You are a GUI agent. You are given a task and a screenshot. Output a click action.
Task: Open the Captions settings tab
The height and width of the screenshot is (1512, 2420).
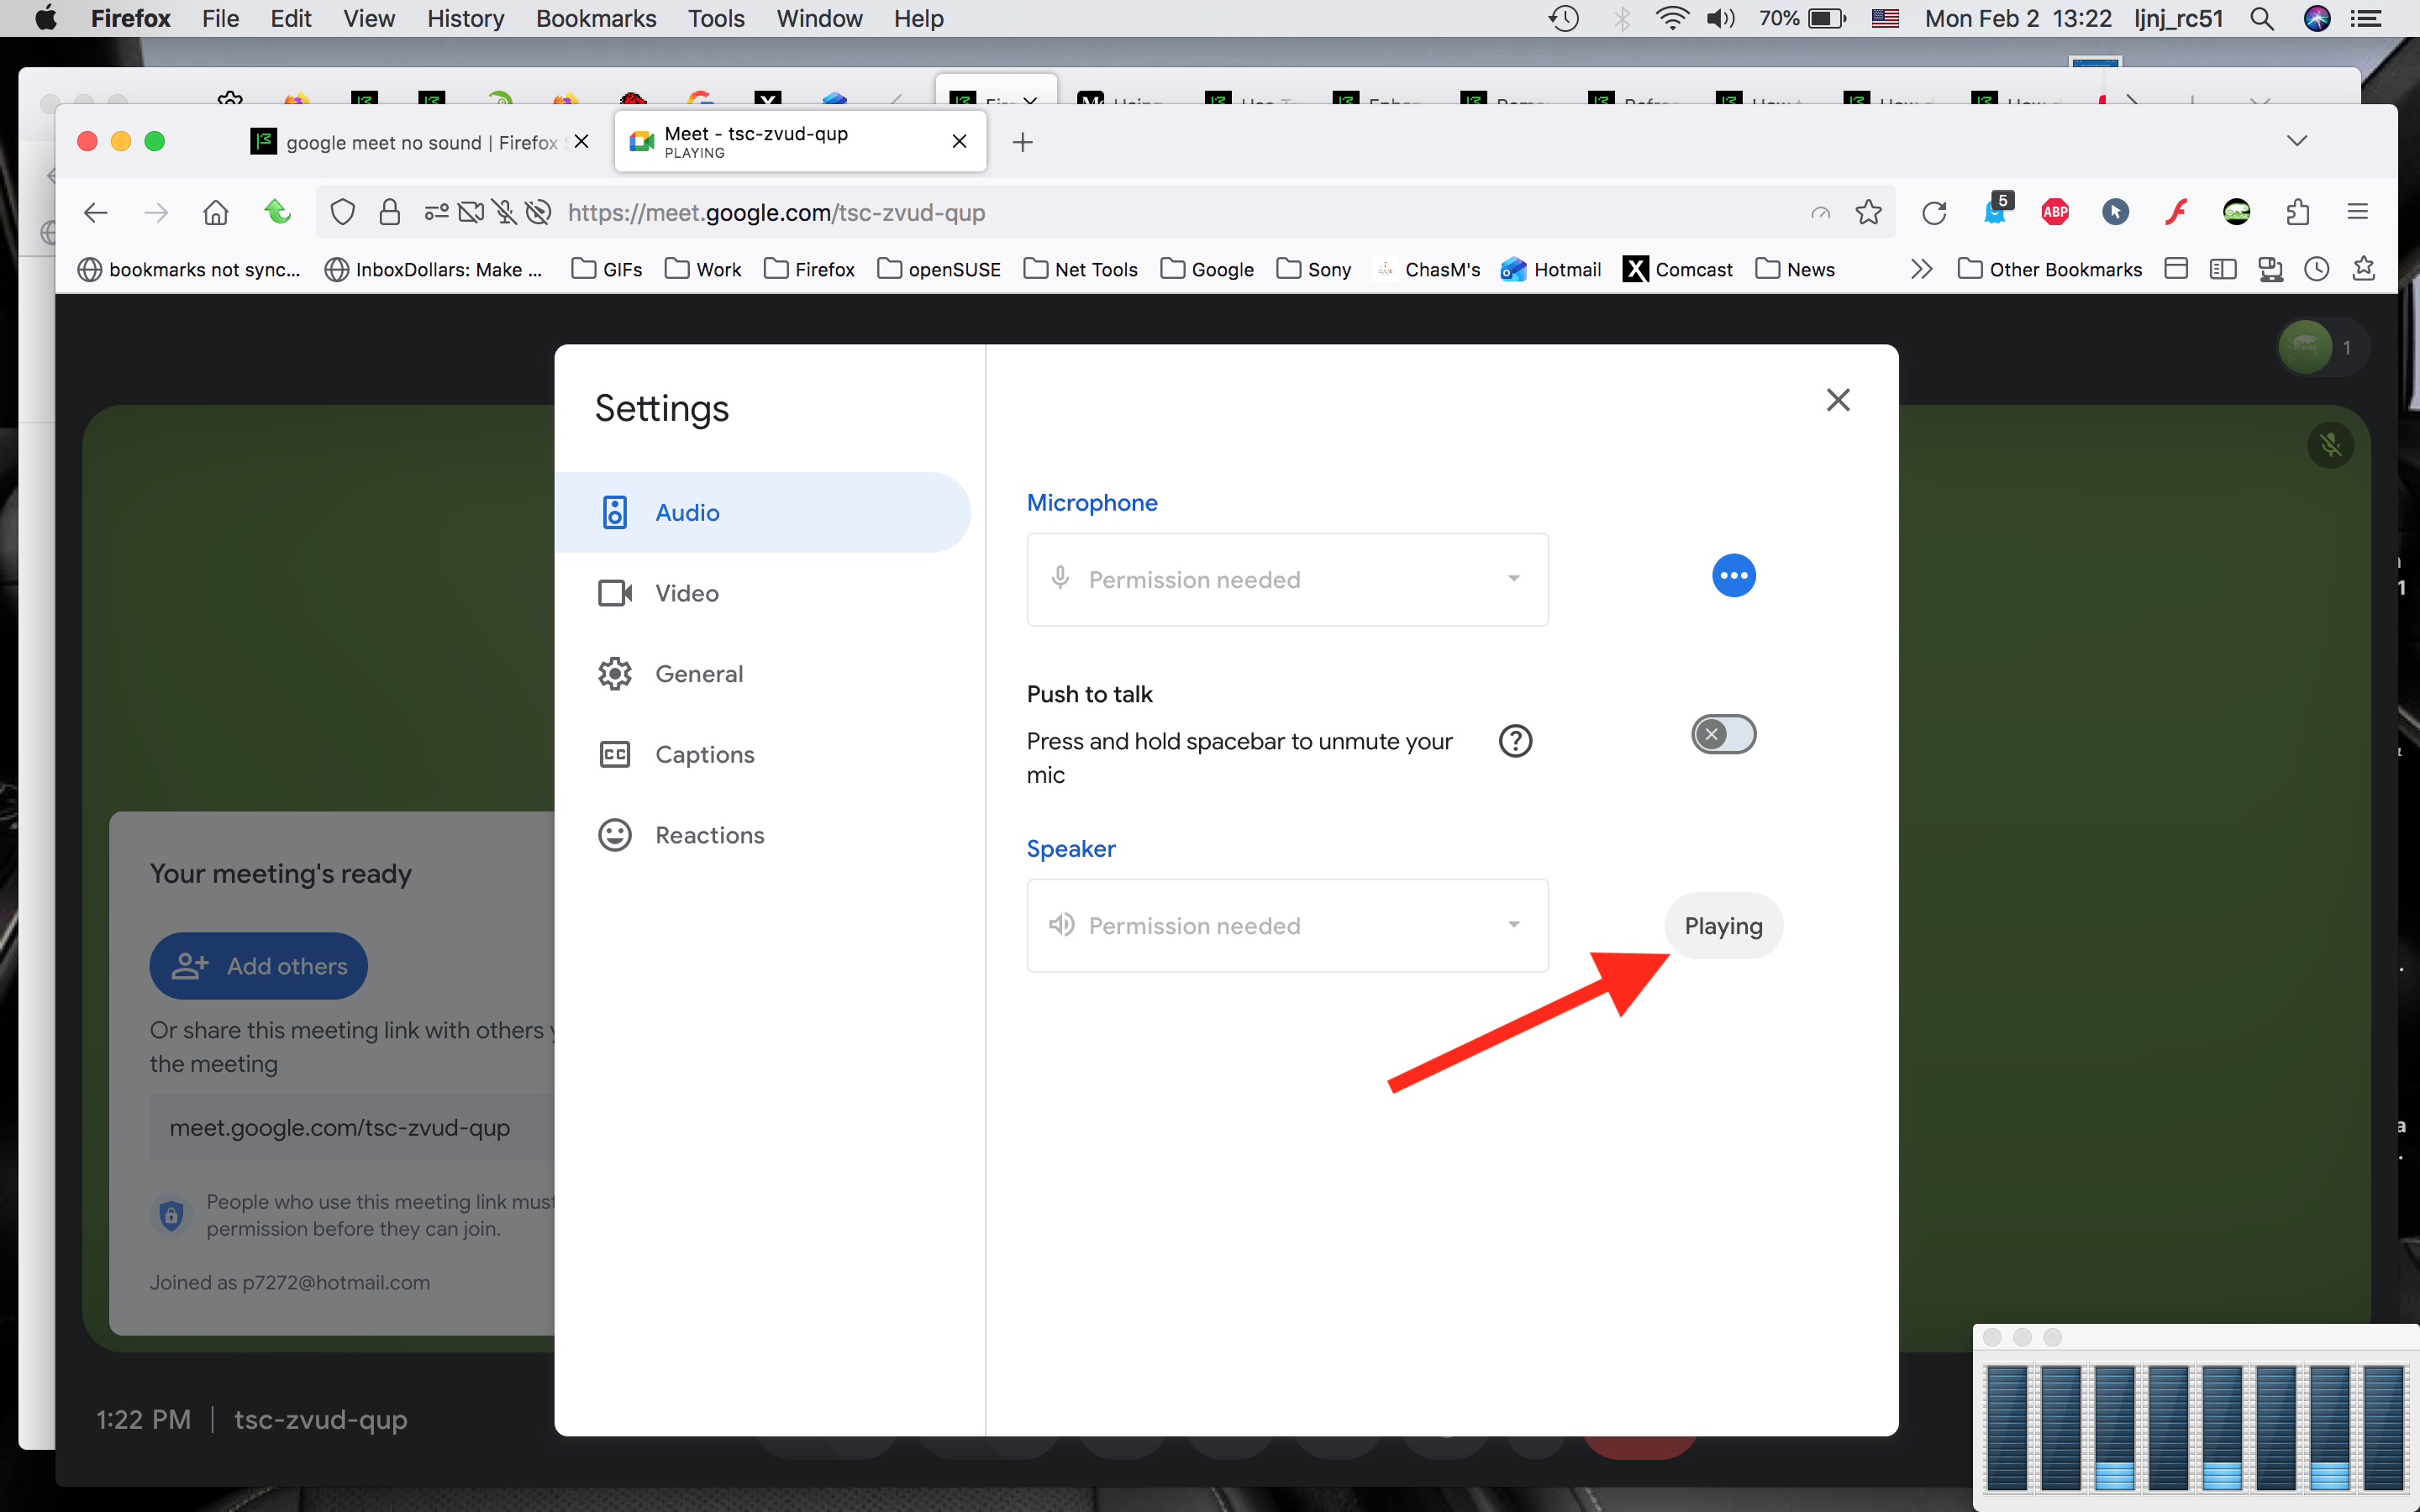(704, 755)
